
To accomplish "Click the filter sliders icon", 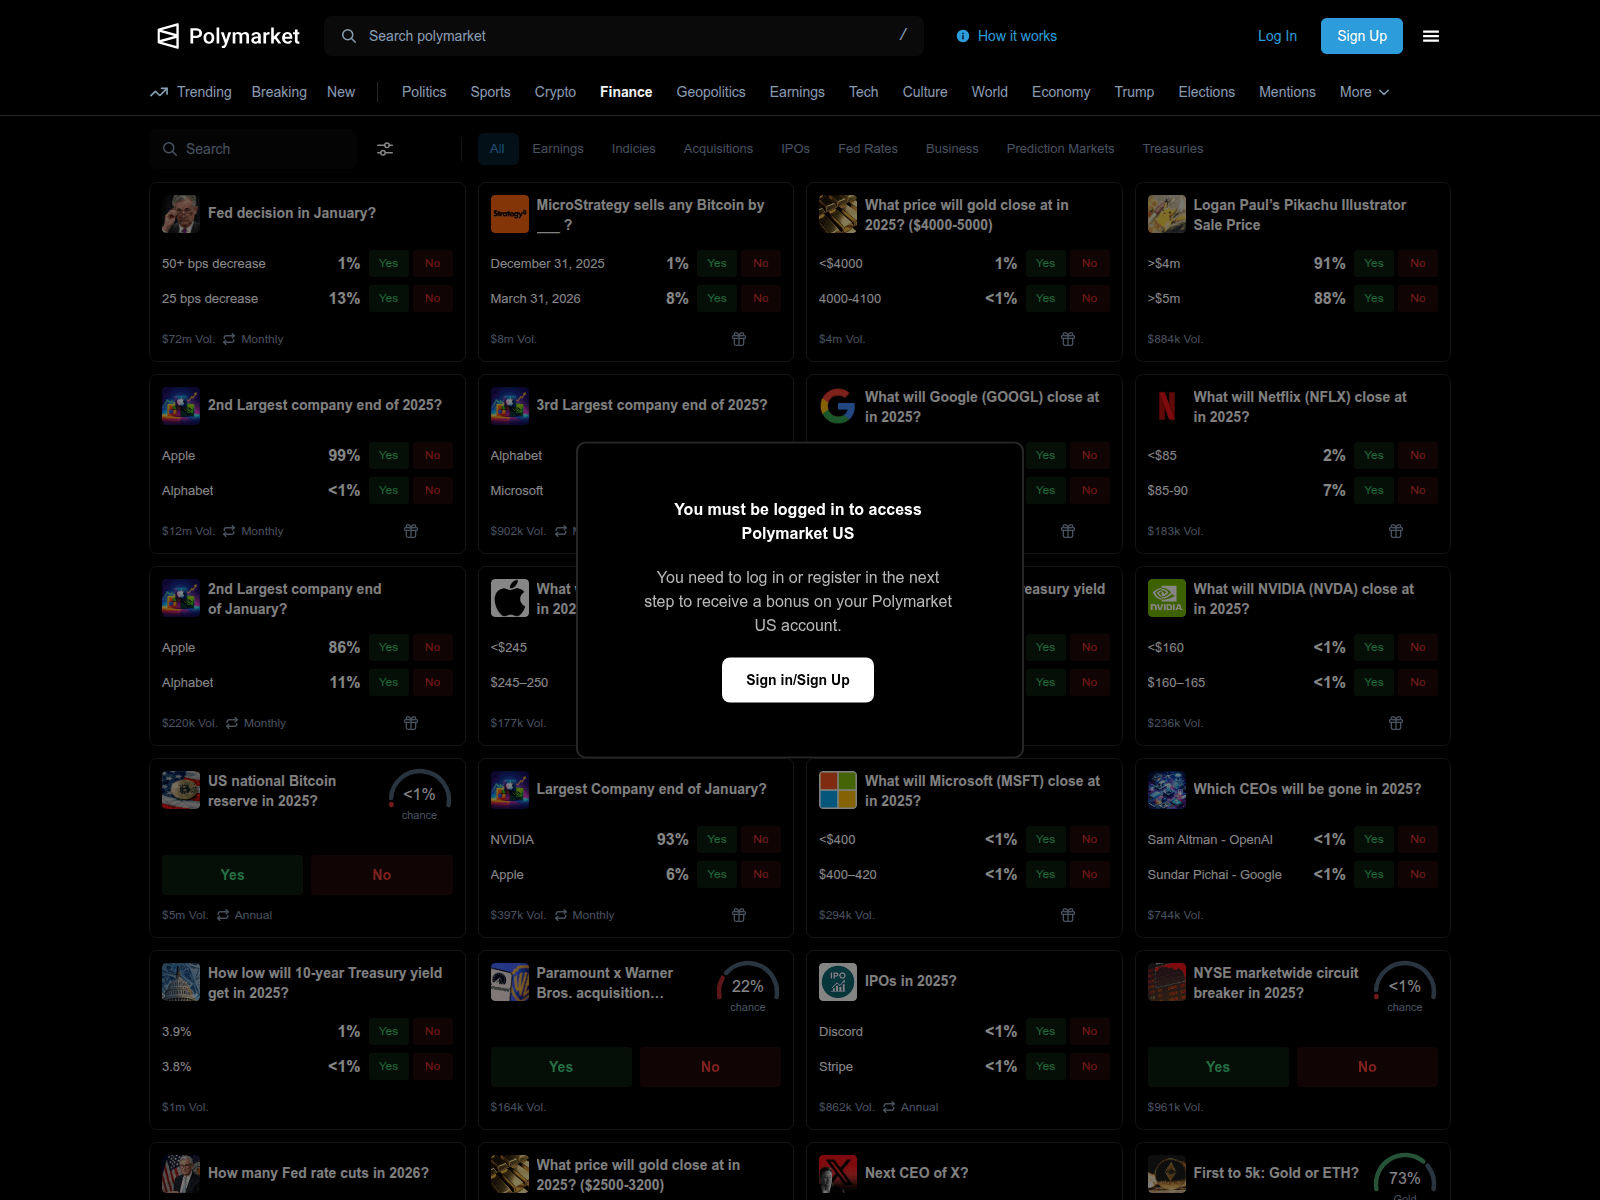I will click(385, 149).
